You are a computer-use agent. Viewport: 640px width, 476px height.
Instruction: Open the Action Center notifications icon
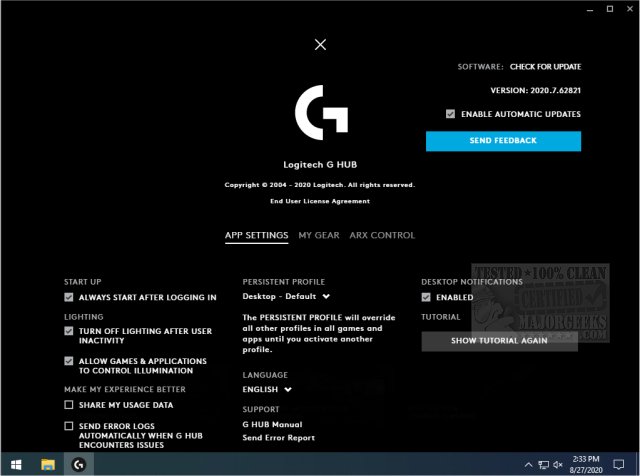coord(619,465)
